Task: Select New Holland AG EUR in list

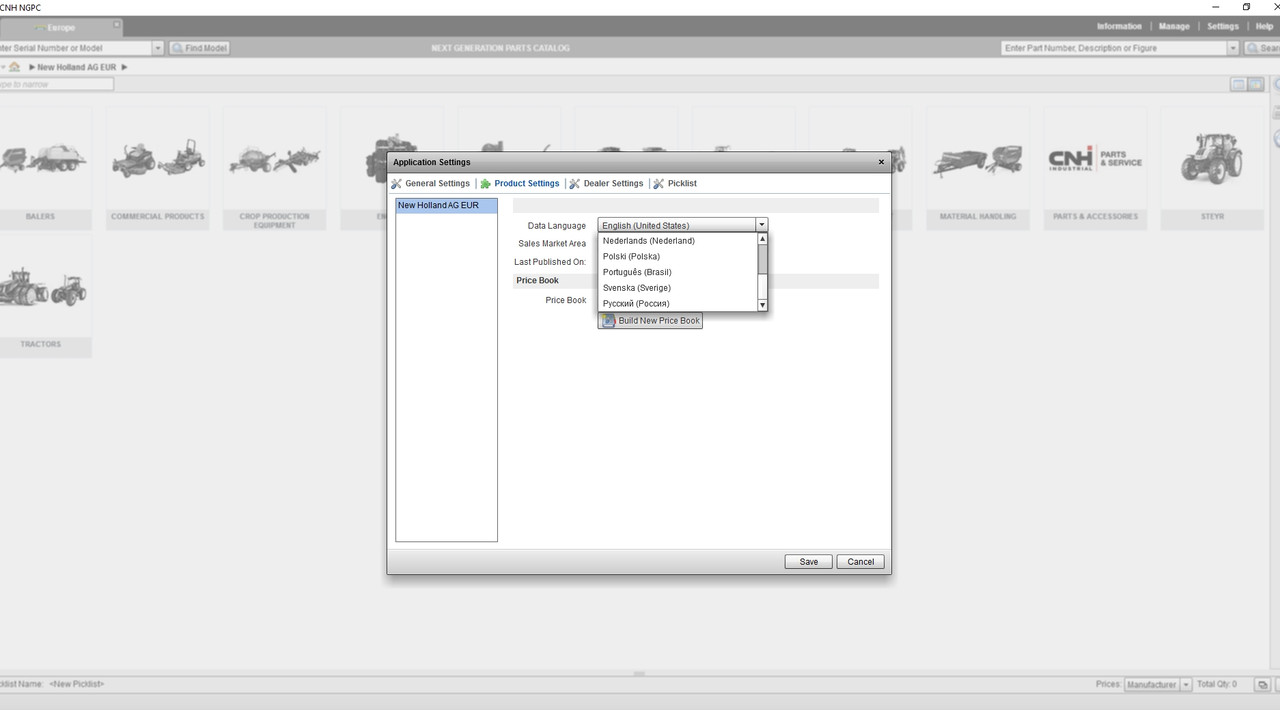Action: coord(446,205)
